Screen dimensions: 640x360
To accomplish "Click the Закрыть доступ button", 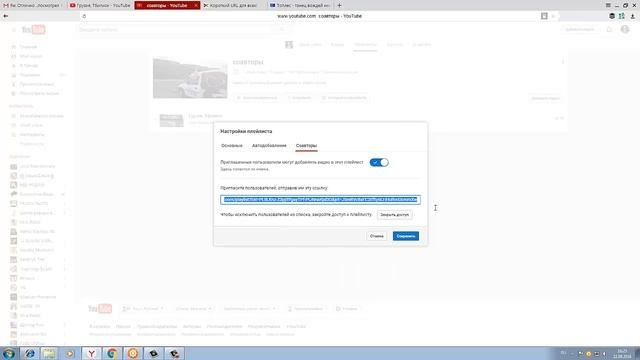I will pos(394,215).
